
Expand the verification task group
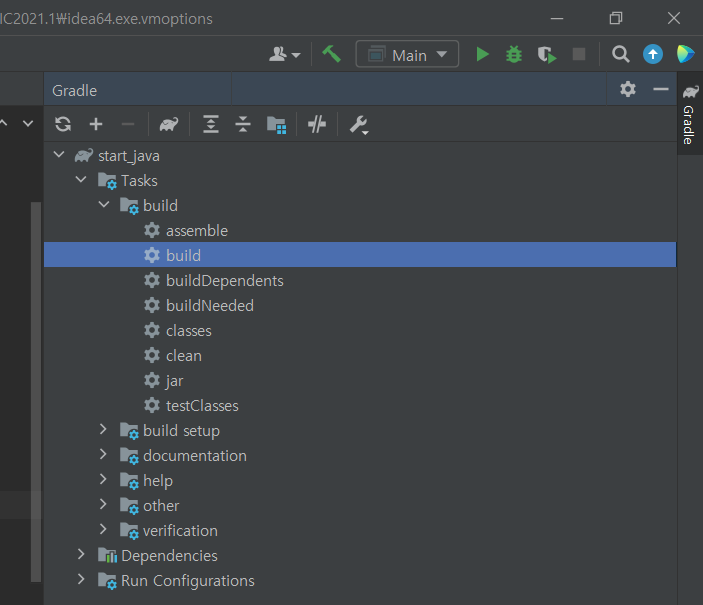tap(103, 529)
